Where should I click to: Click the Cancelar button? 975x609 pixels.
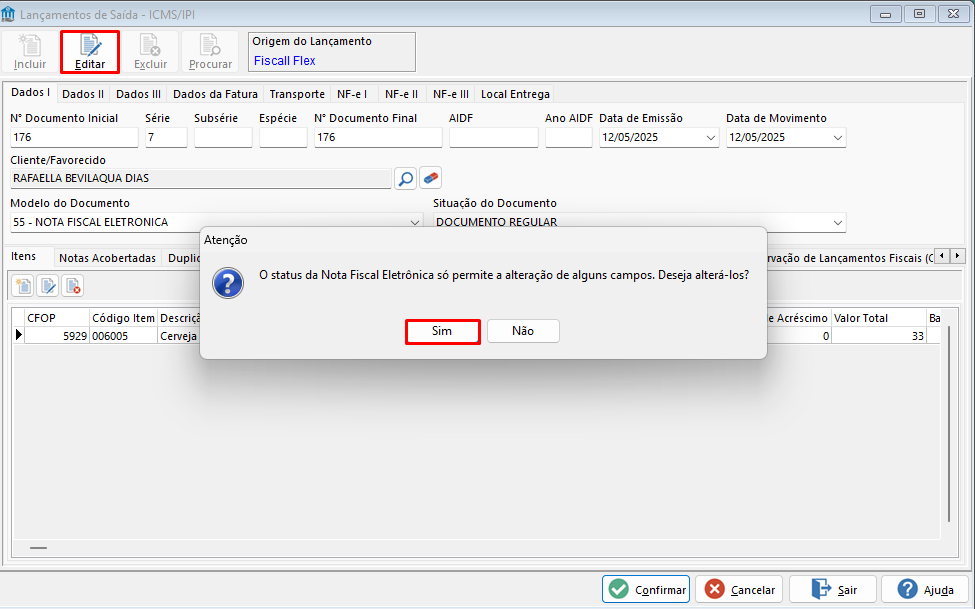(x=739, y=589)
